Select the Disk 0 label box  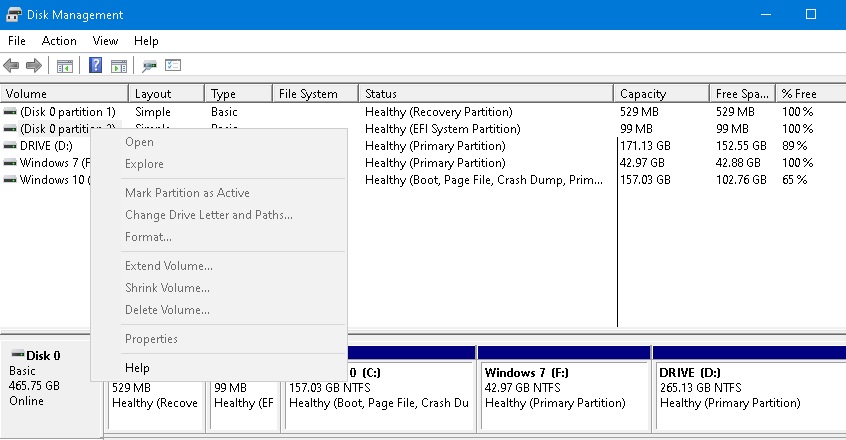[51, 387]
